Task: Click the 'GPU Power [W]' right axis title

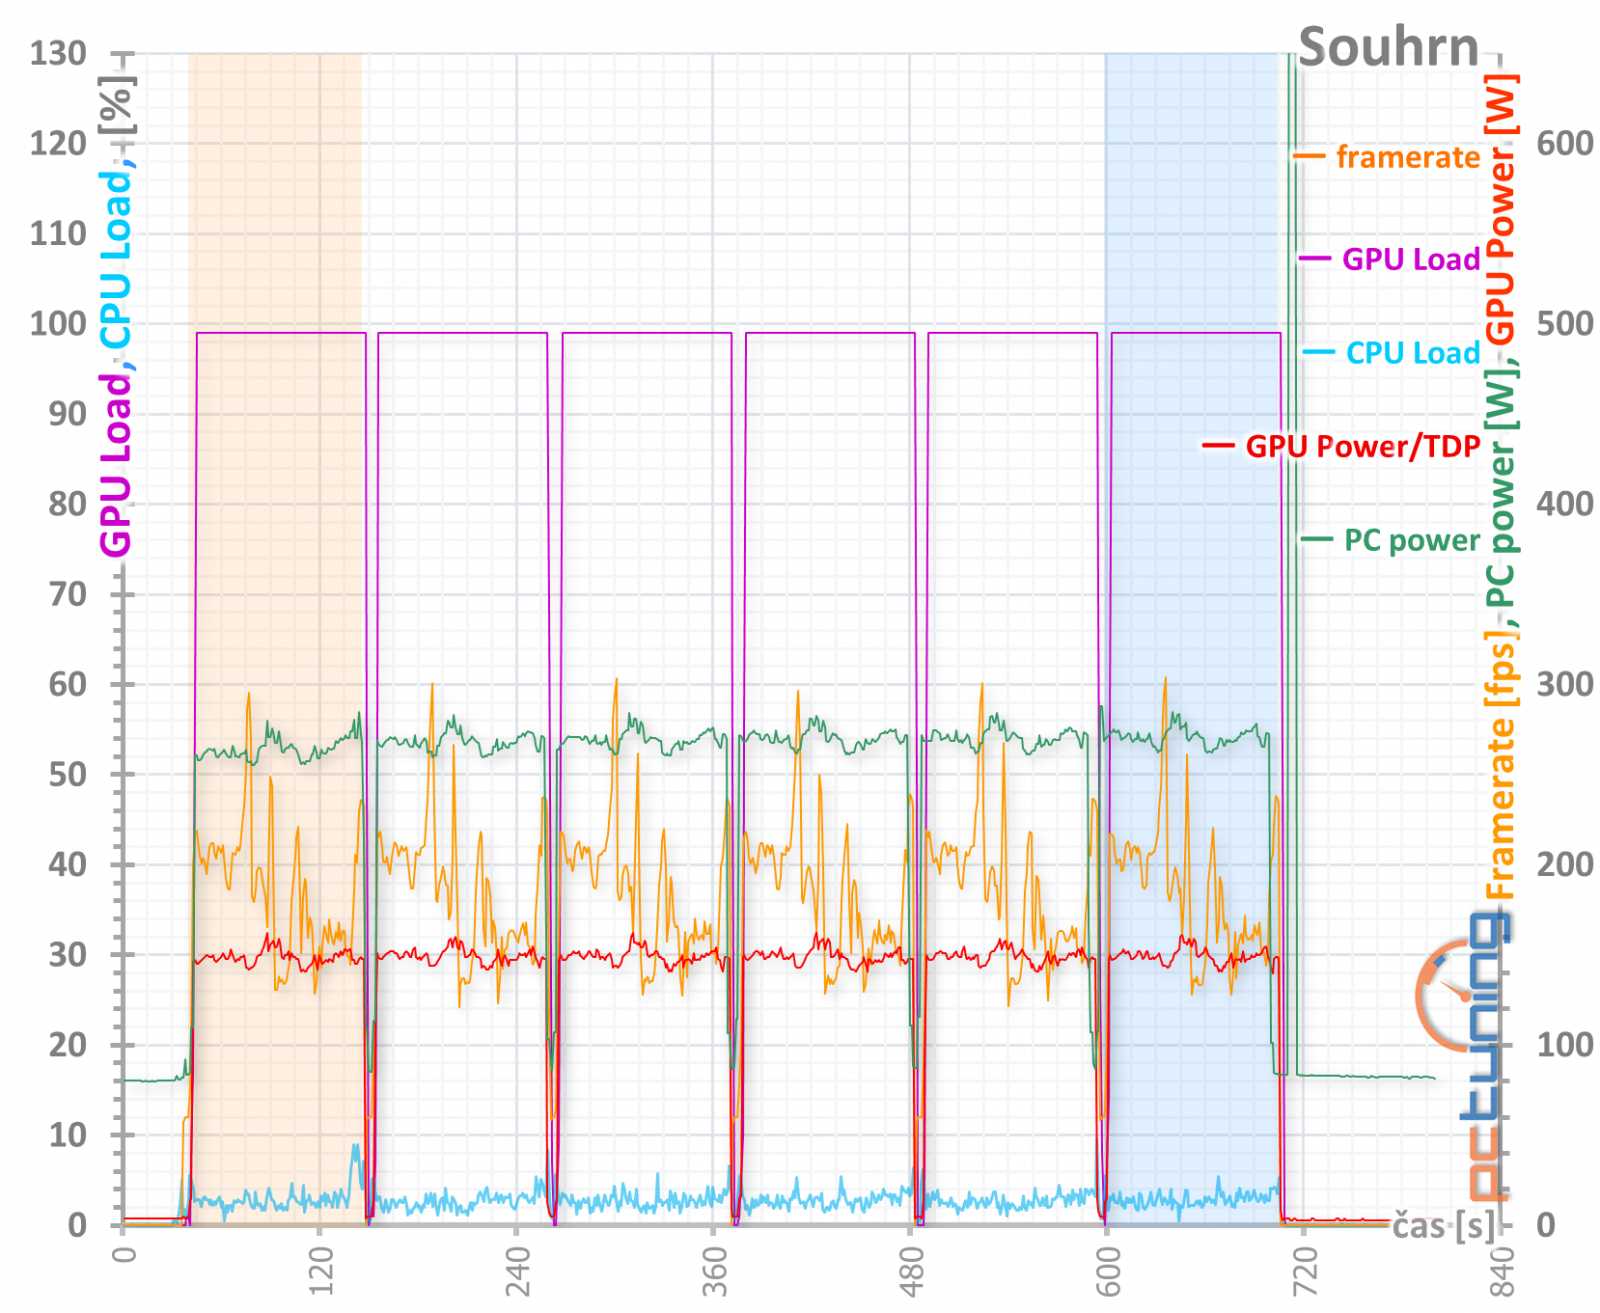Action: [x=1500, y=210]
